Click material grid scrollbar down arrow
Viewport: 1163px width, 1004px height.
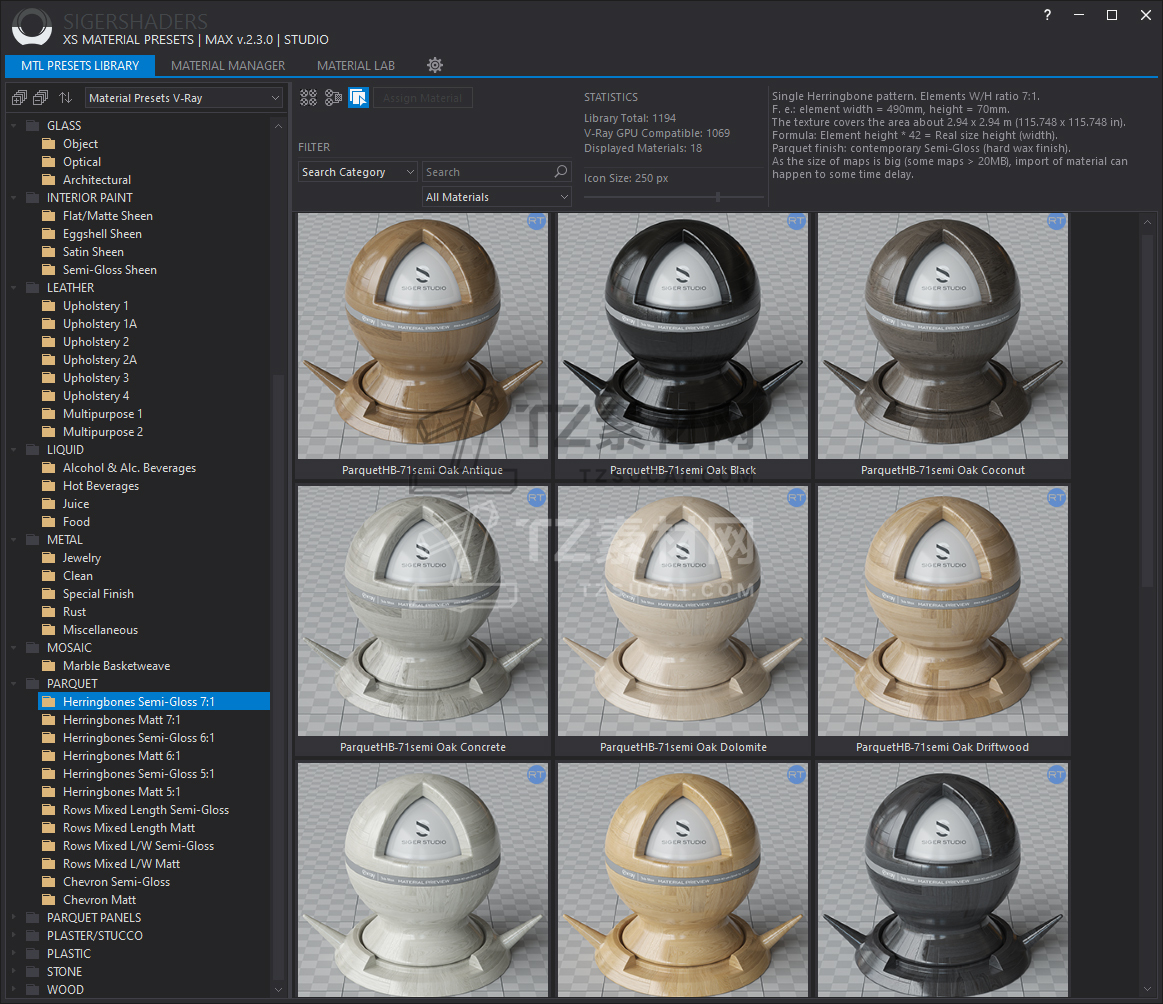tap(1147, 989)
